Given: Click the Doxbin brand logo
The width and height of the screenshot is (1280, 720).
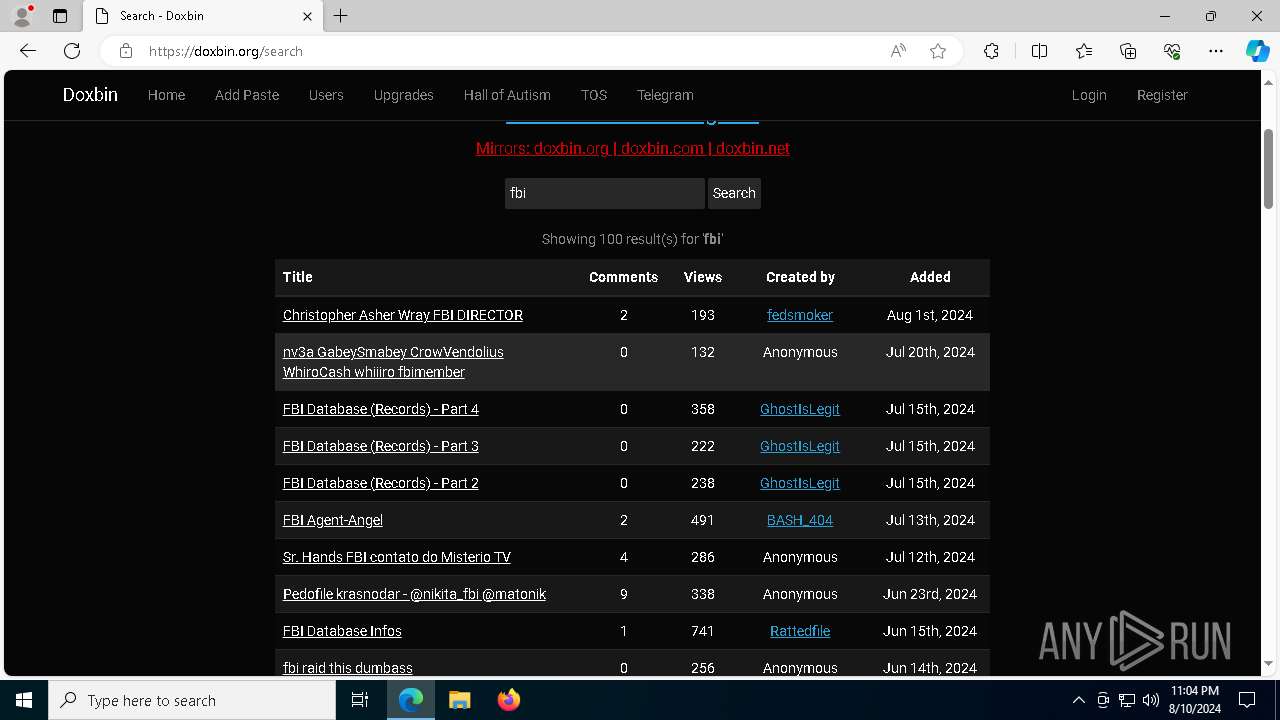Looking at the screenshot, I should pyautogui.click(x=90, y=95).
